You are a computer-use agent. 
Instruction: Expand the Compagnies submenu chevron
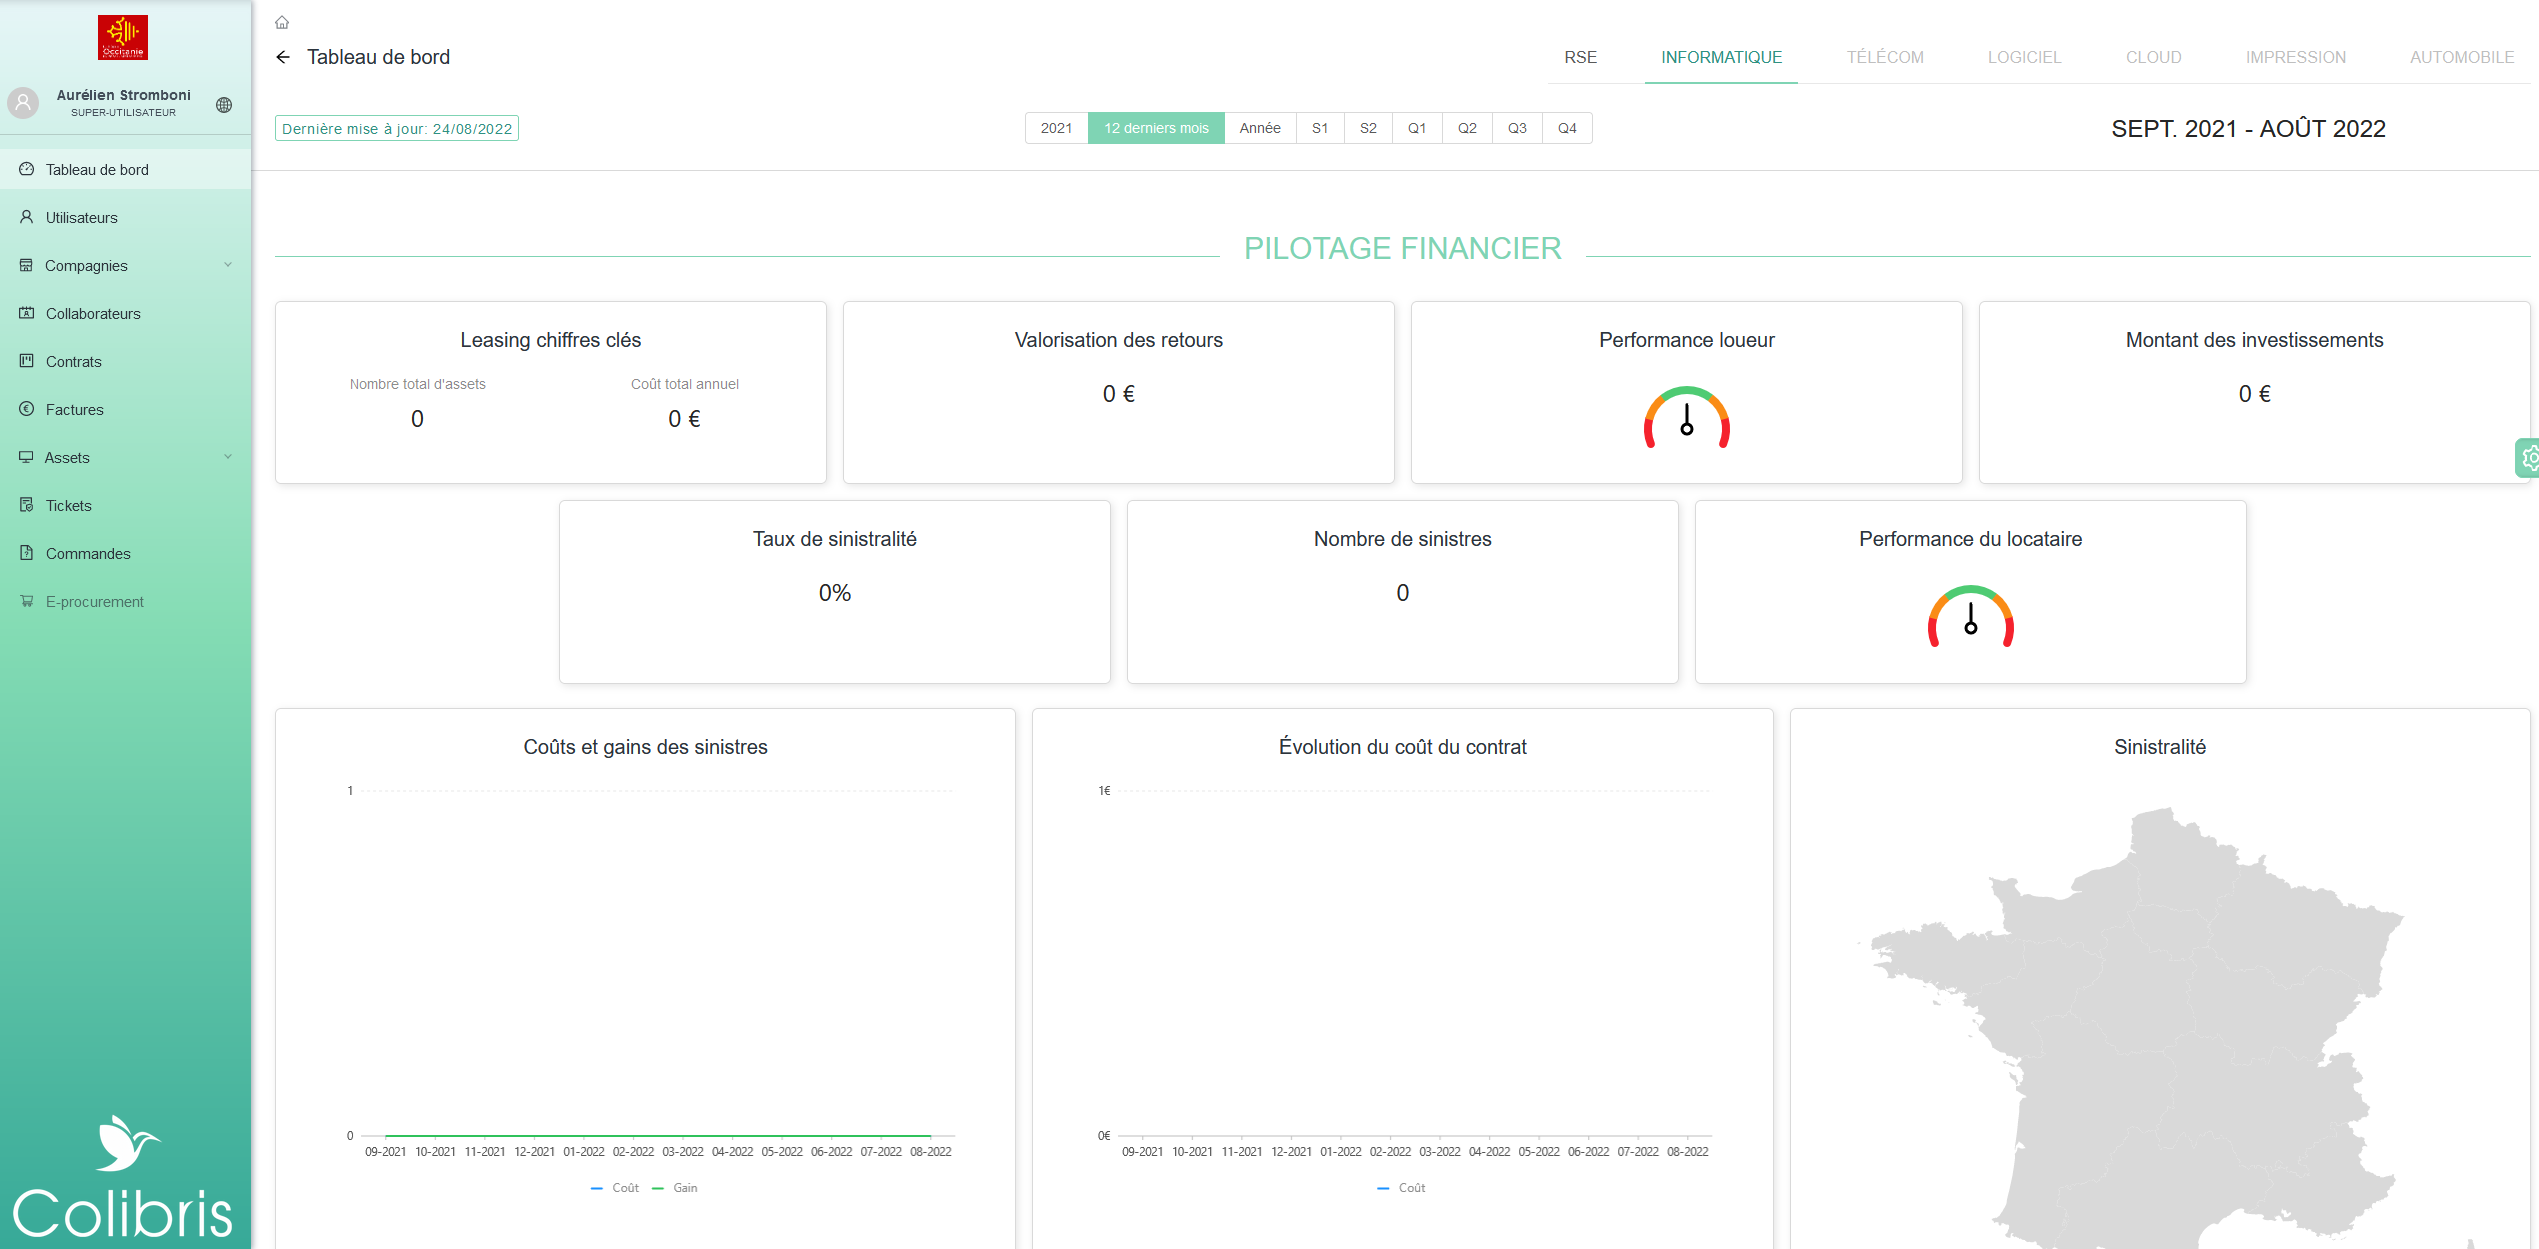point(228,265)
